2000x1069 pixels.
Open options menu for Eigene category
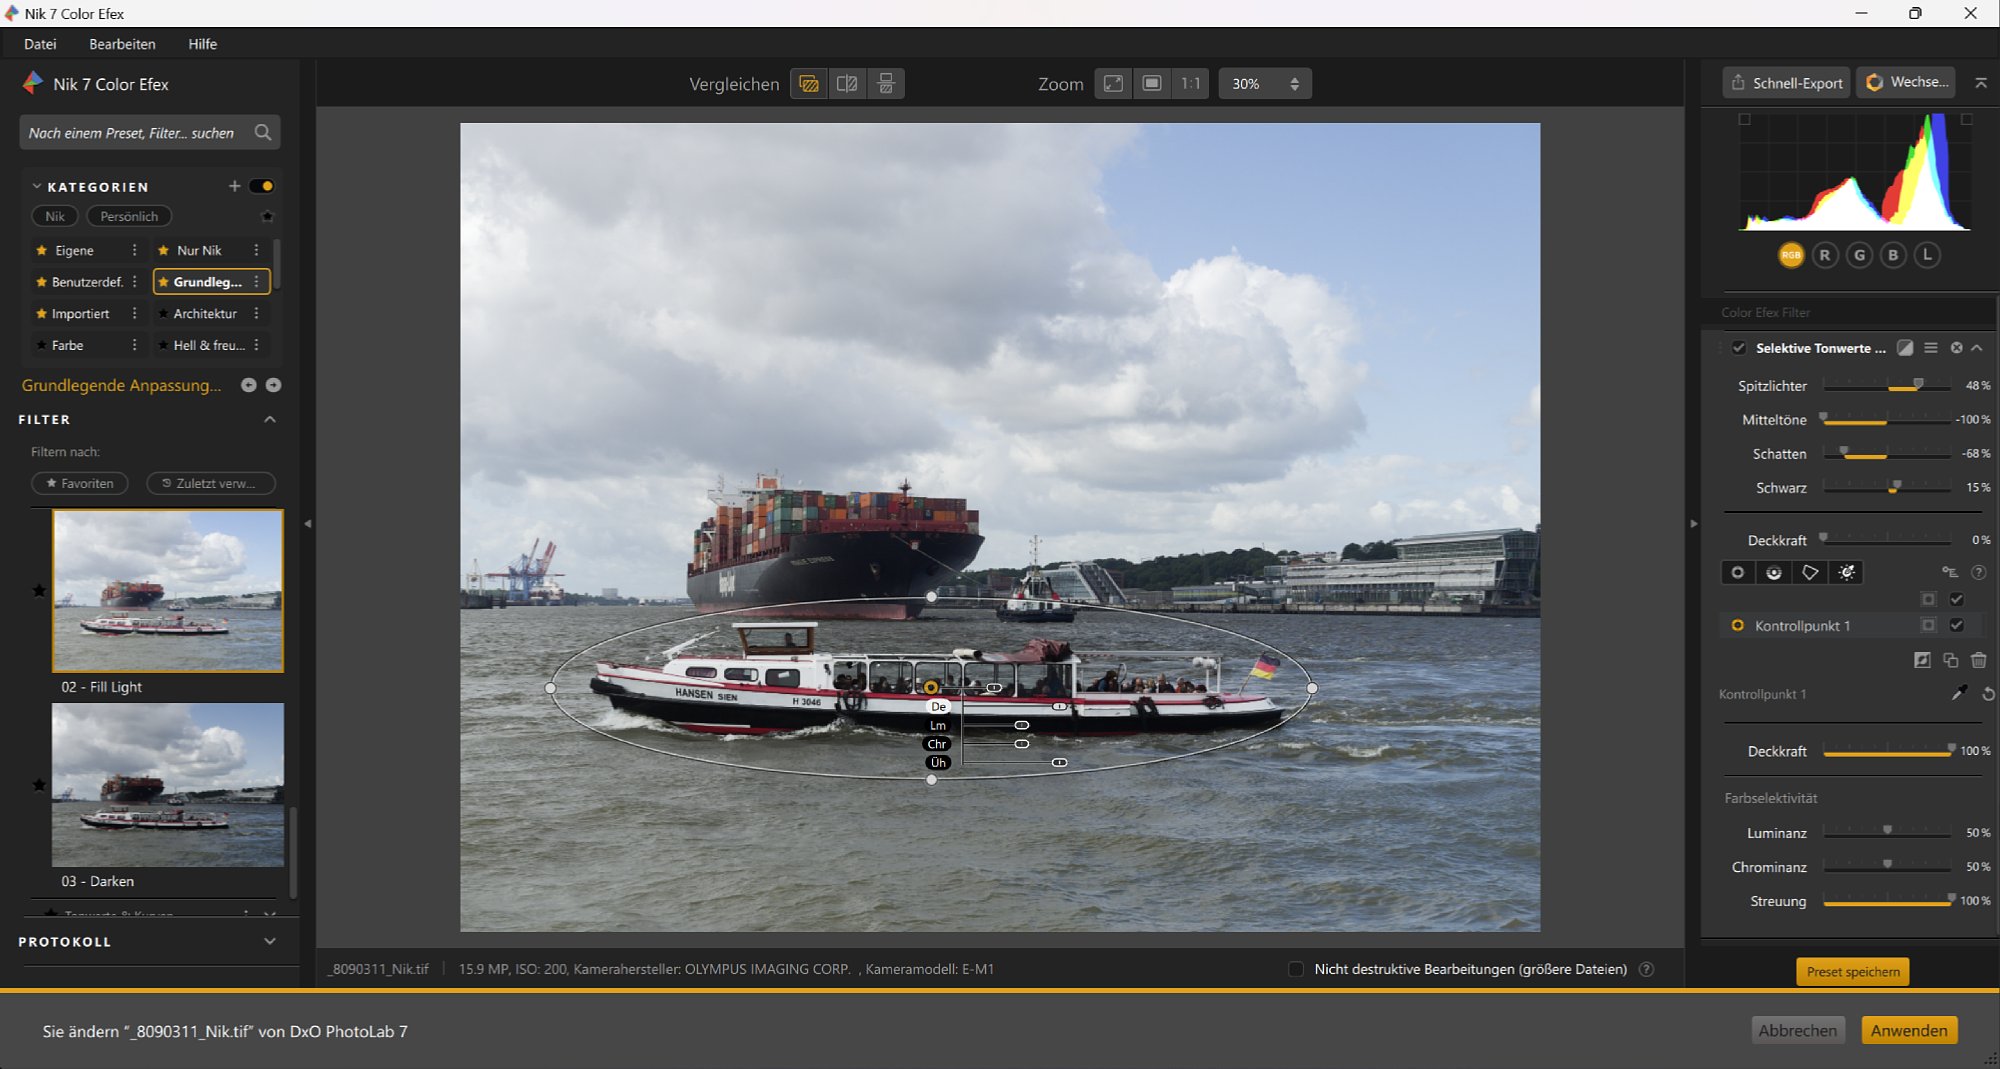coord(134,250)
